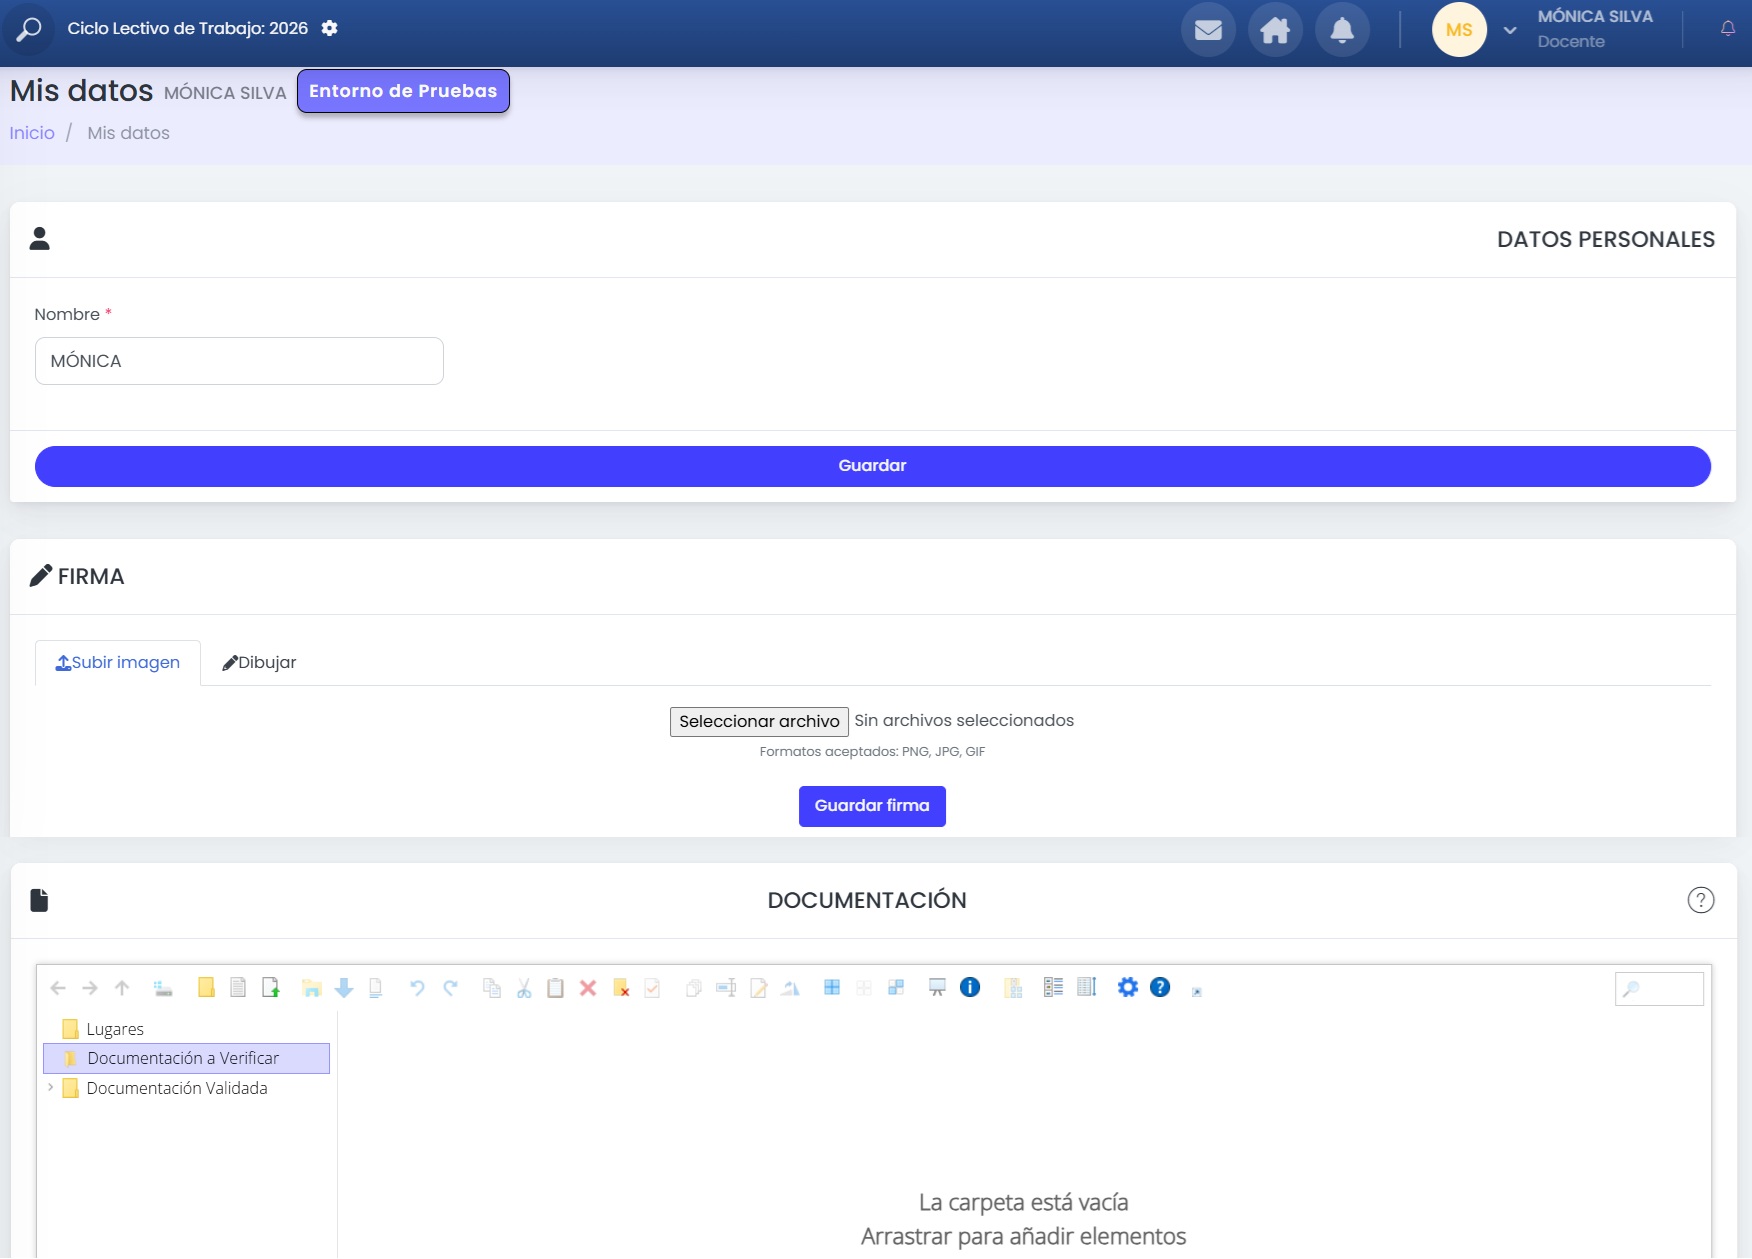Click the rename file icon

(x=726, y=988)
